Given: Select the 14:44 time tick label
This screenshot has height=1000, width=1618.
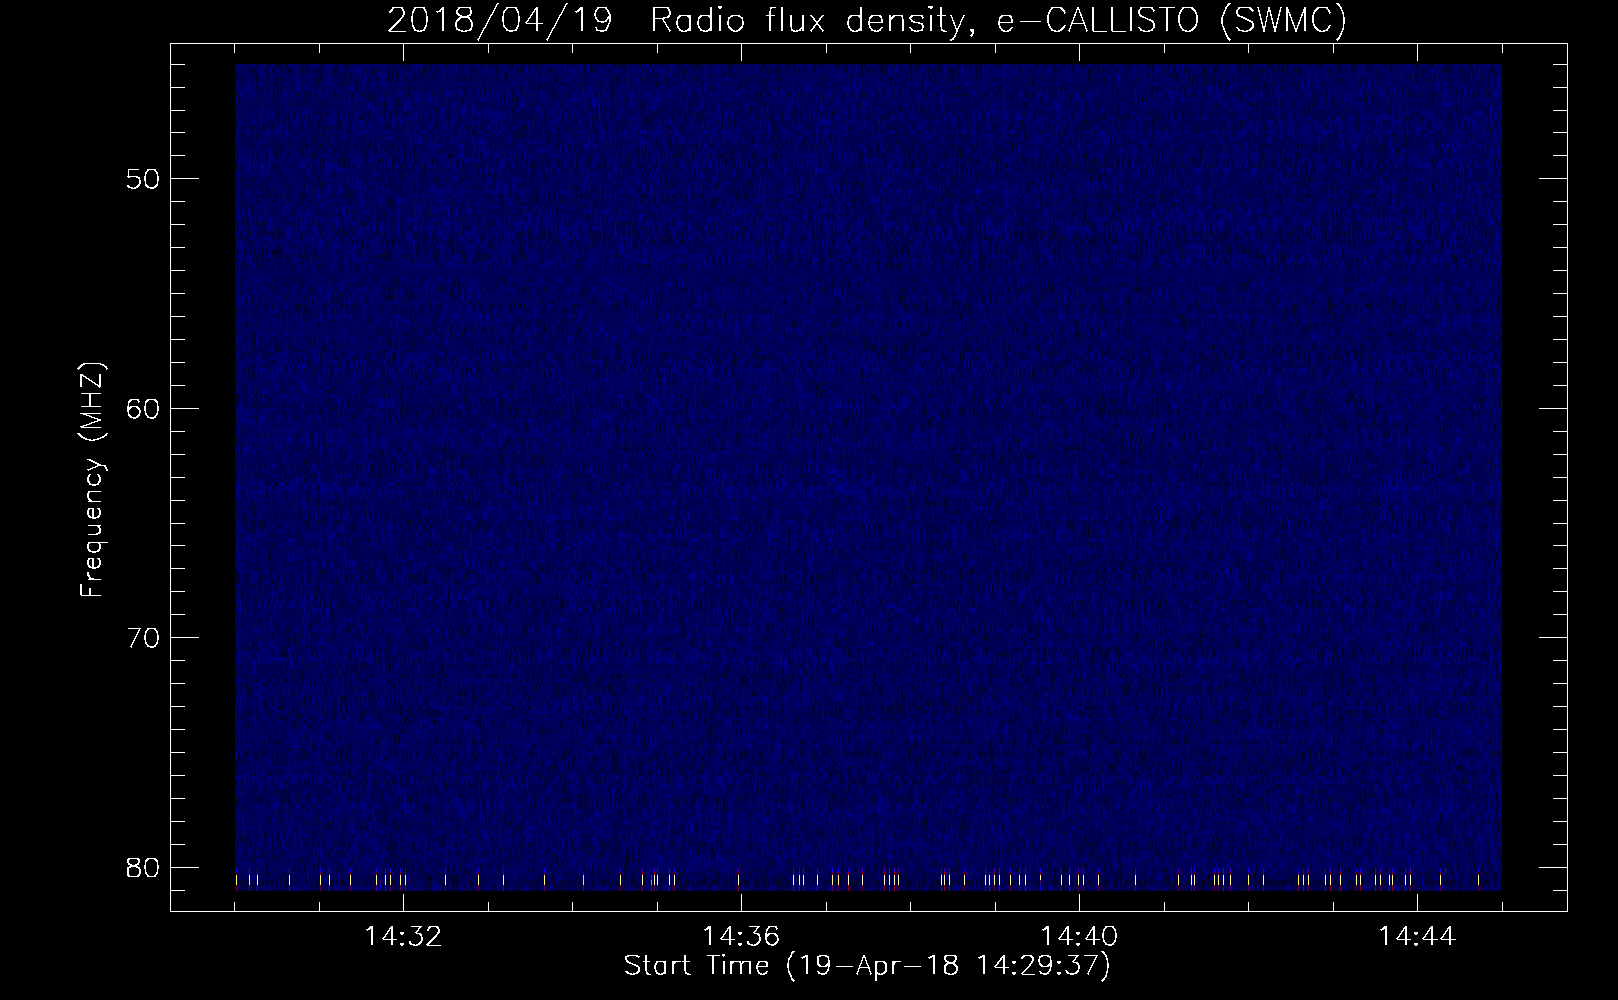Looking at the screenshot, I should [x=1417, y=937].
